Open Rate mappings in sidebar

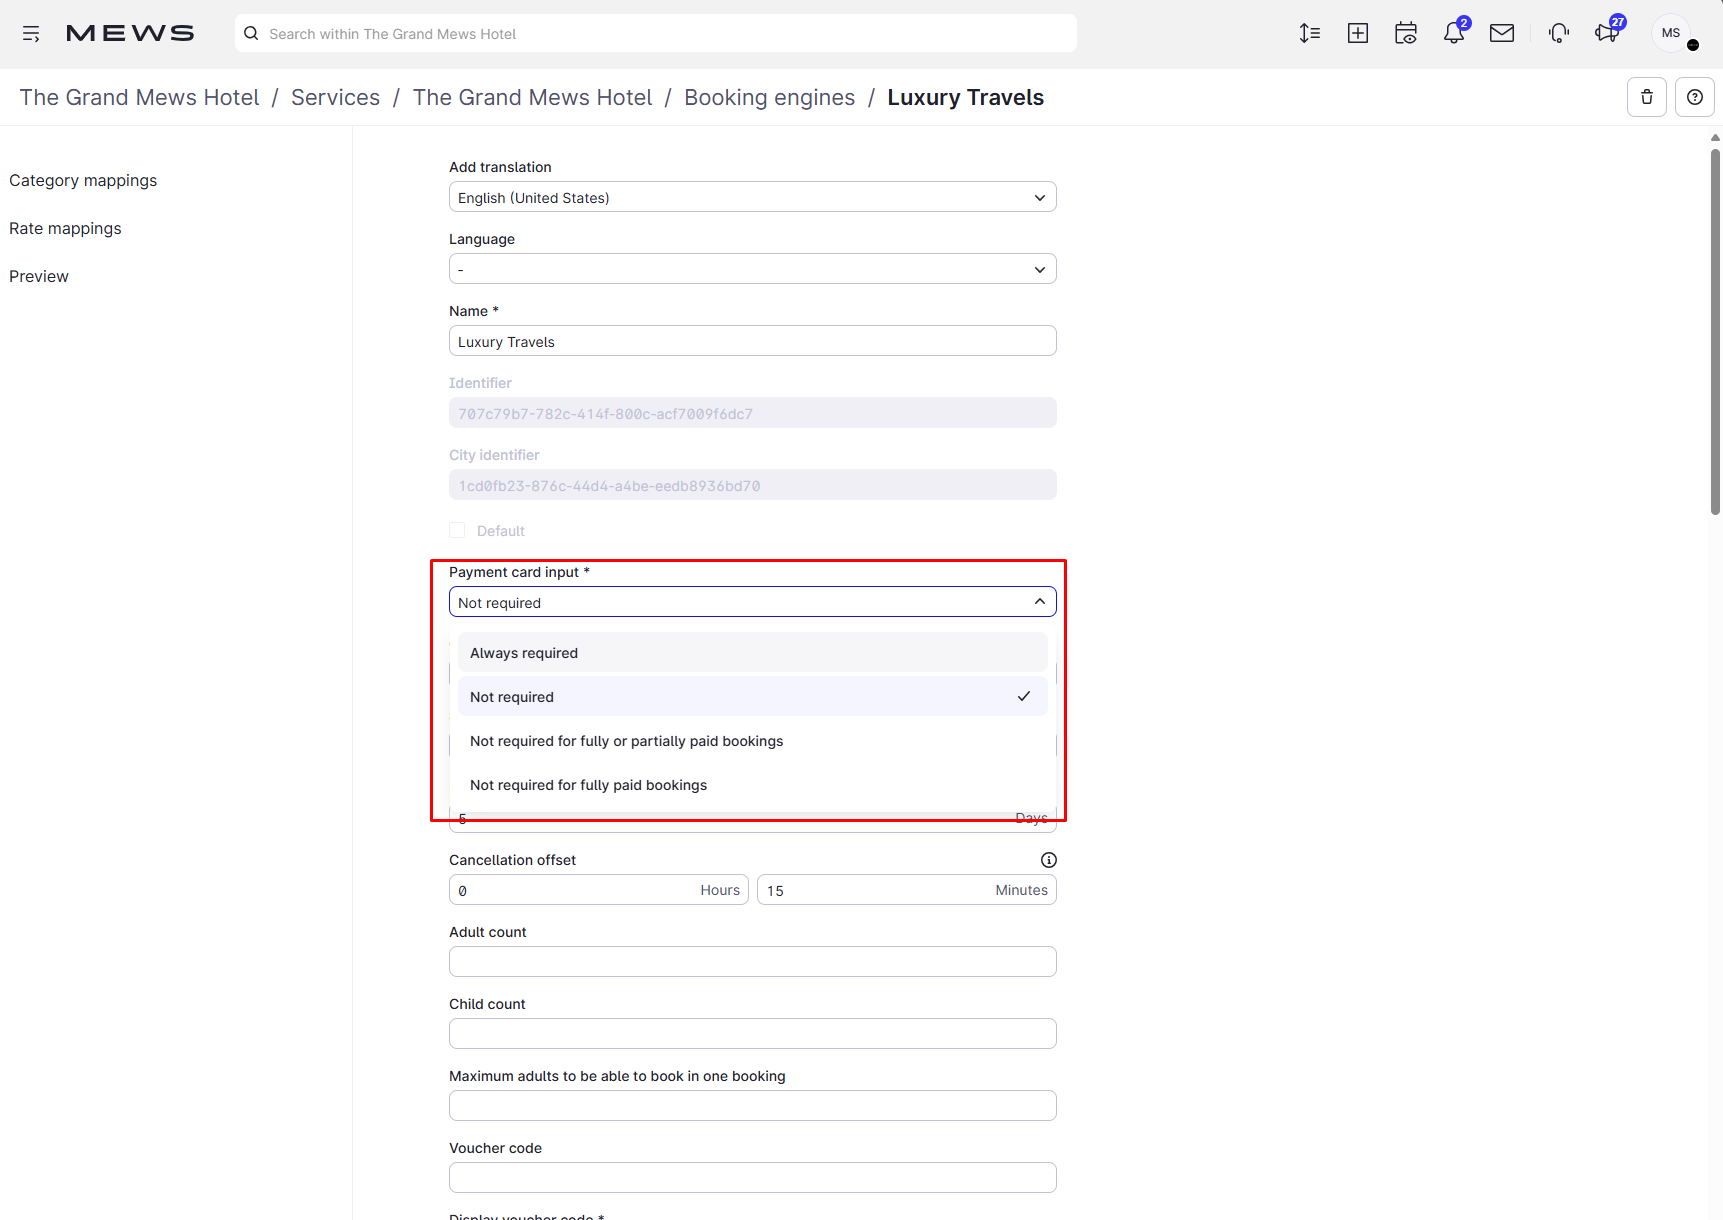65,228
